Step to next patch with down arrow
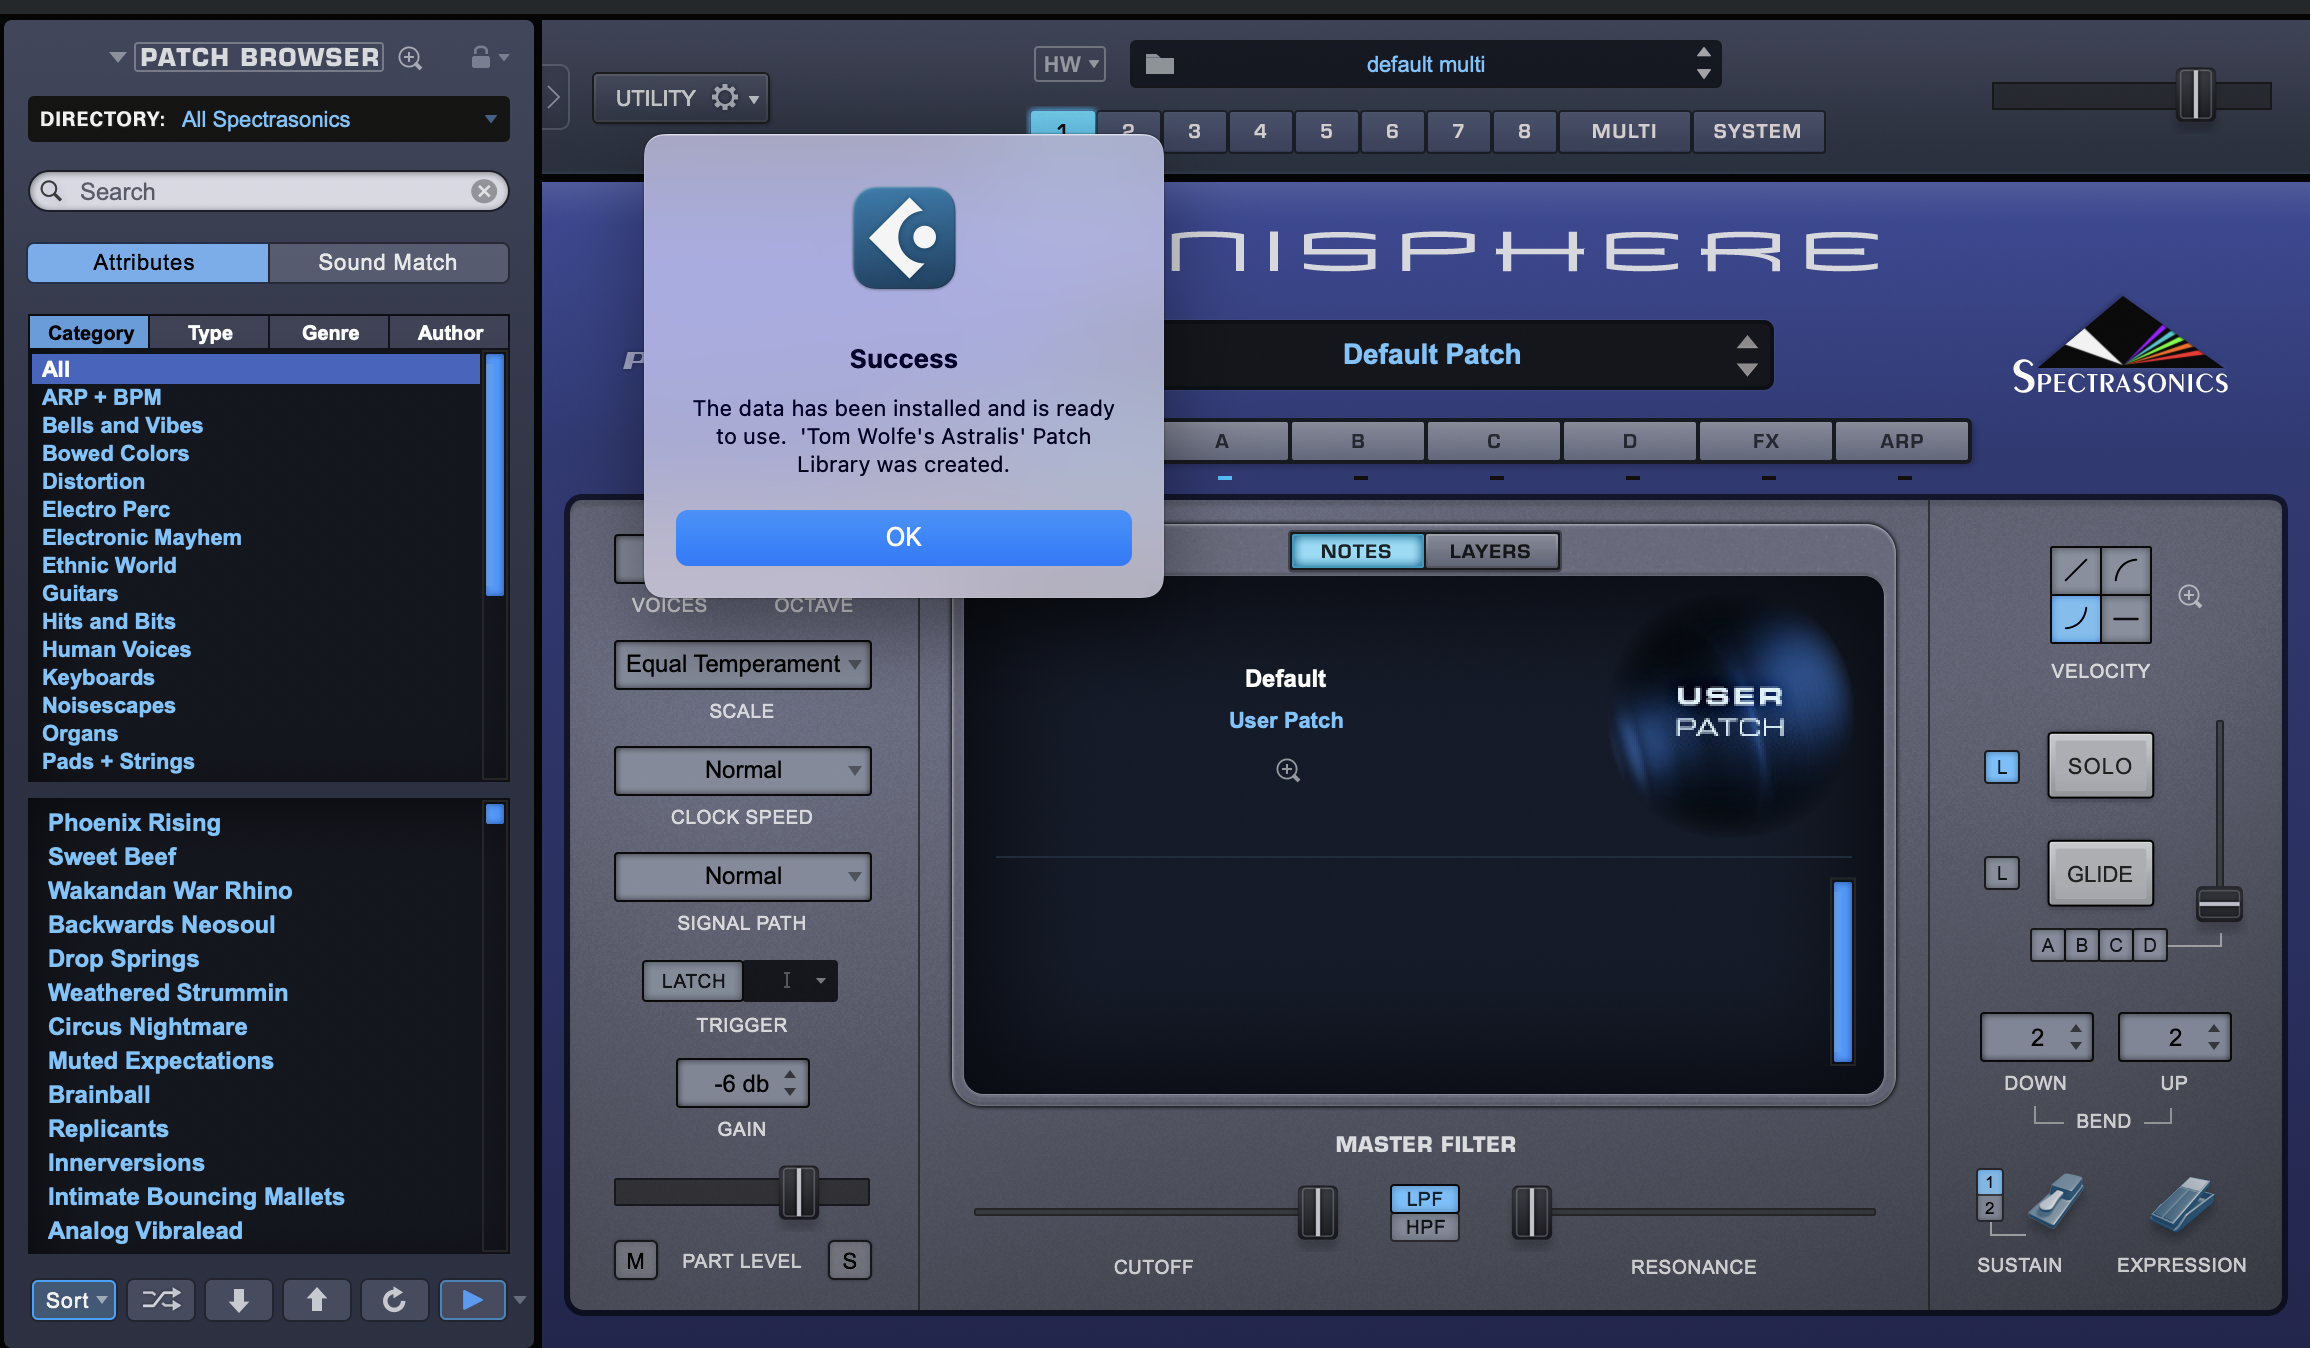The height and width of the screenshot is (1348, 2310). pyautogui.click(x=239, y=1299)
